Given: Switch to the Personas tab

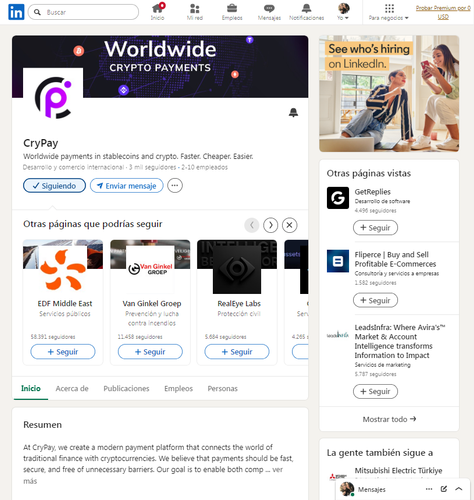Looking at the screenshot, I should coord(223,389).
